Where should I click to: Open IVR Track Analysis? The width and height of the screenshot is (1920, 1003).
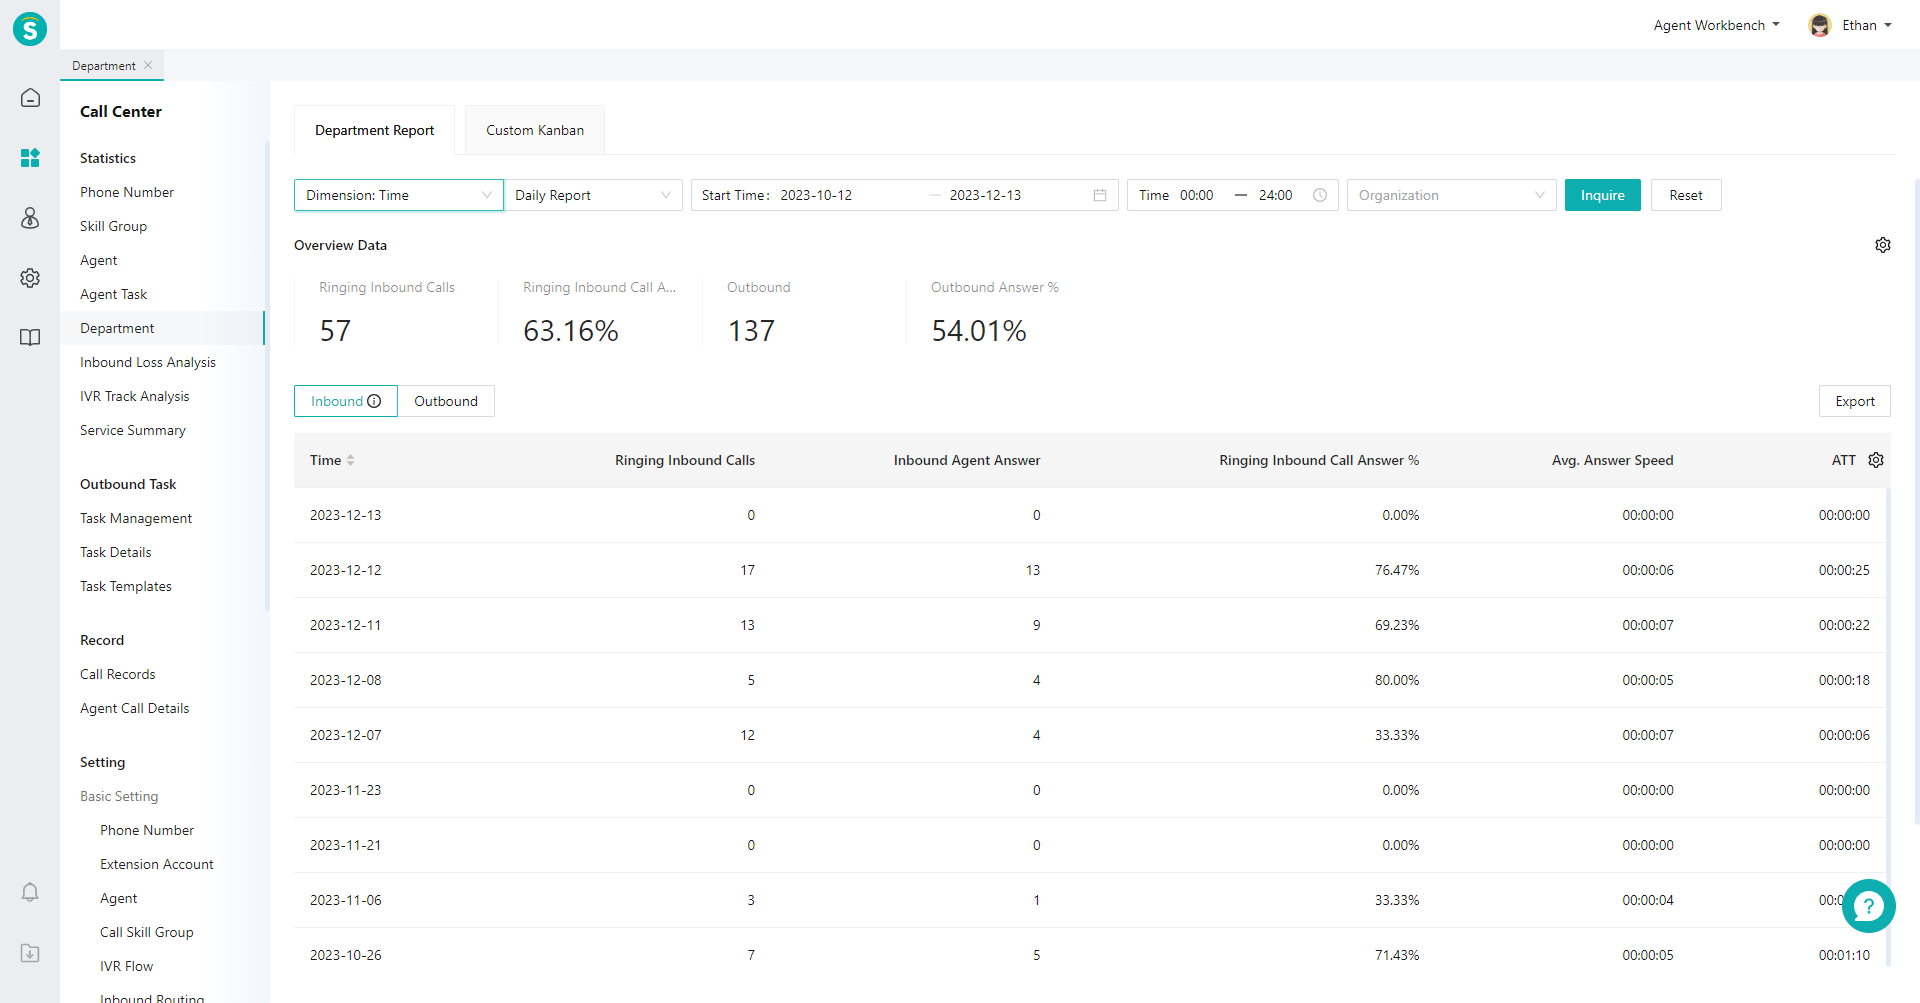point(135,396)
